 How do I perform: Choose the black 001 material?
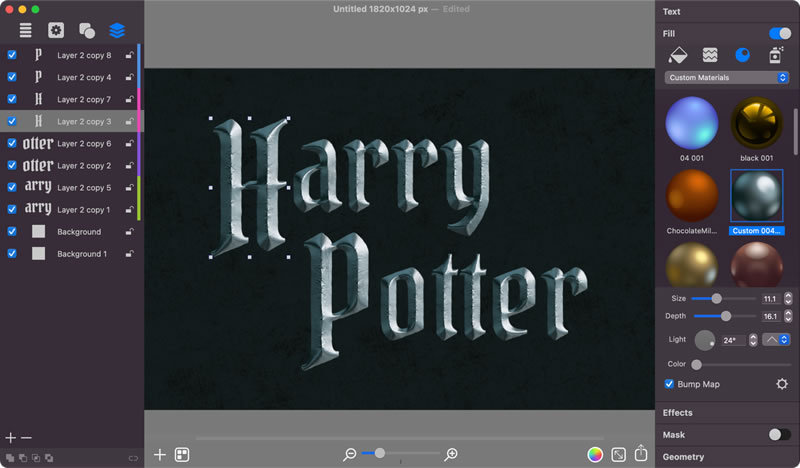(x=757, y=123)
